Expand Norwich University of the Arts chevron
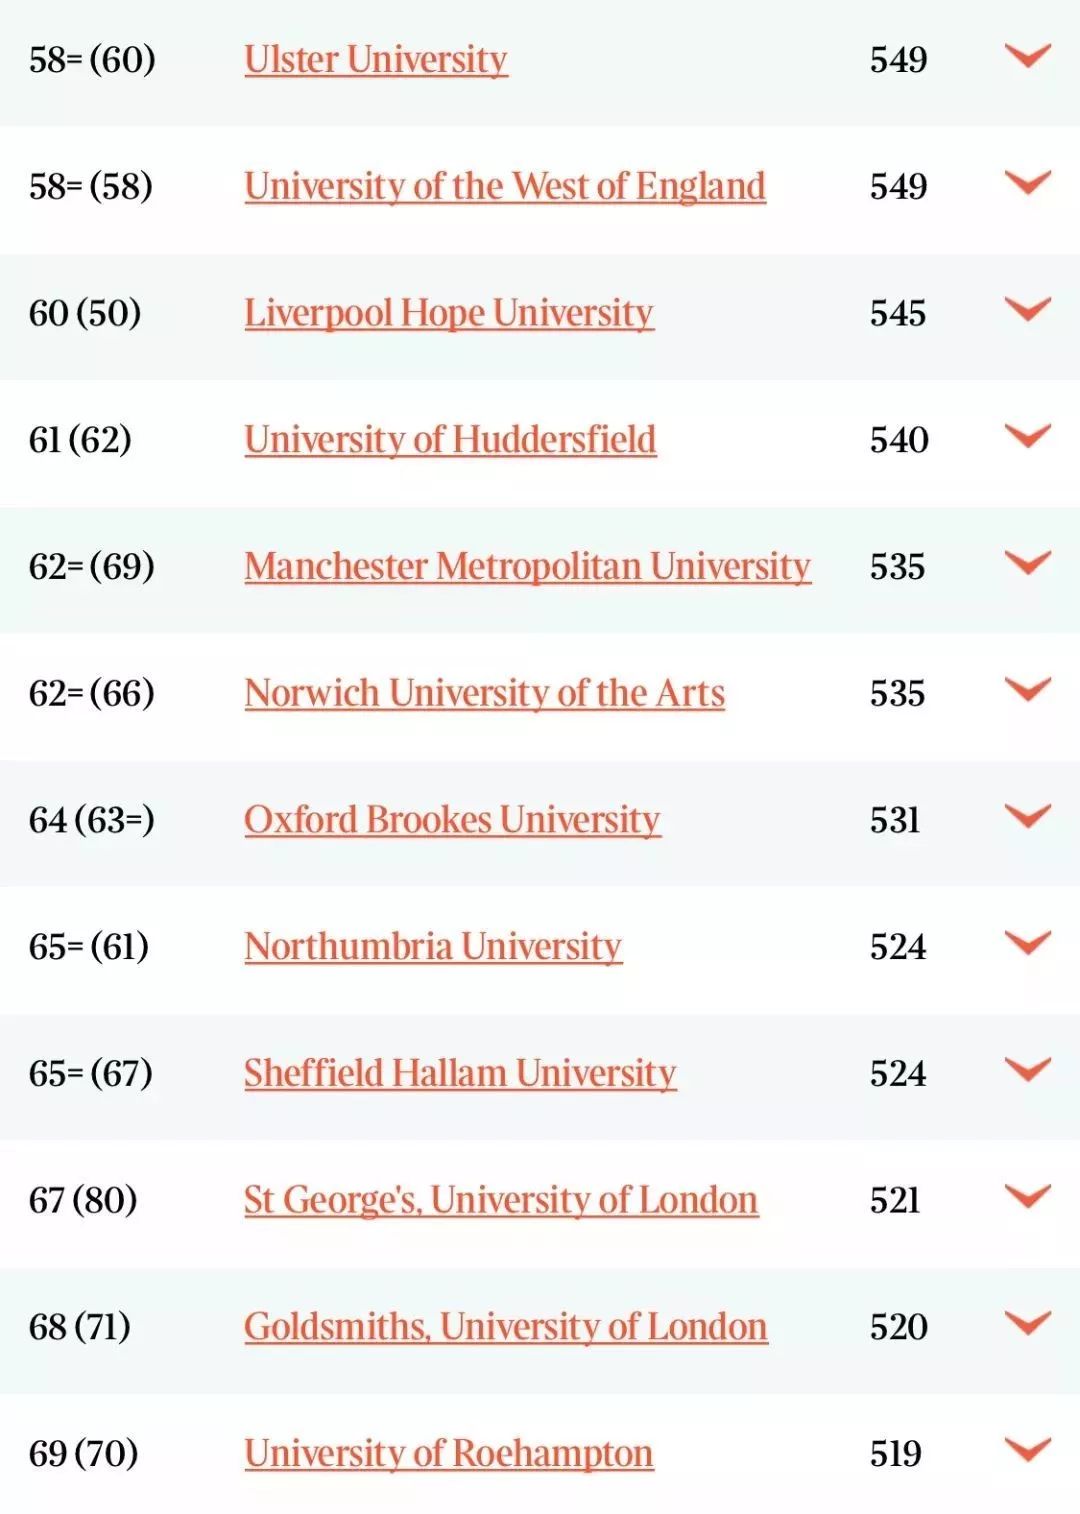The height and width of the screenshot is (1514, 1080). 1028,690
